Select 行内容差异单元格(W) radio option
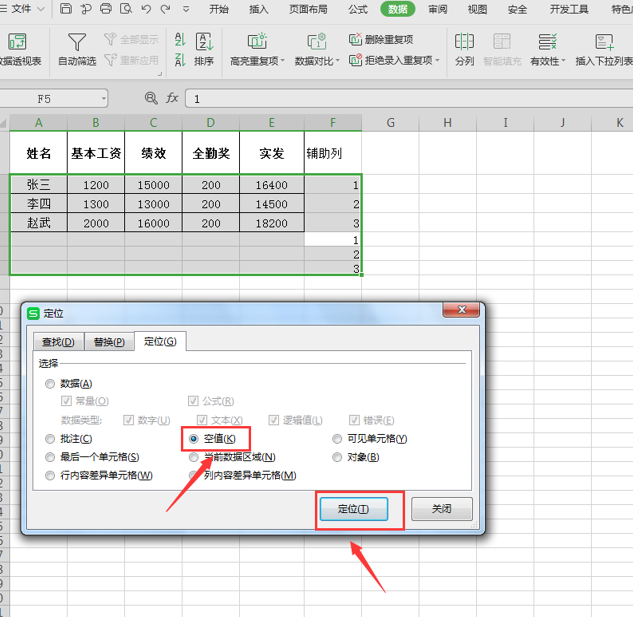The image size is (633, 617). pos(50,475)
